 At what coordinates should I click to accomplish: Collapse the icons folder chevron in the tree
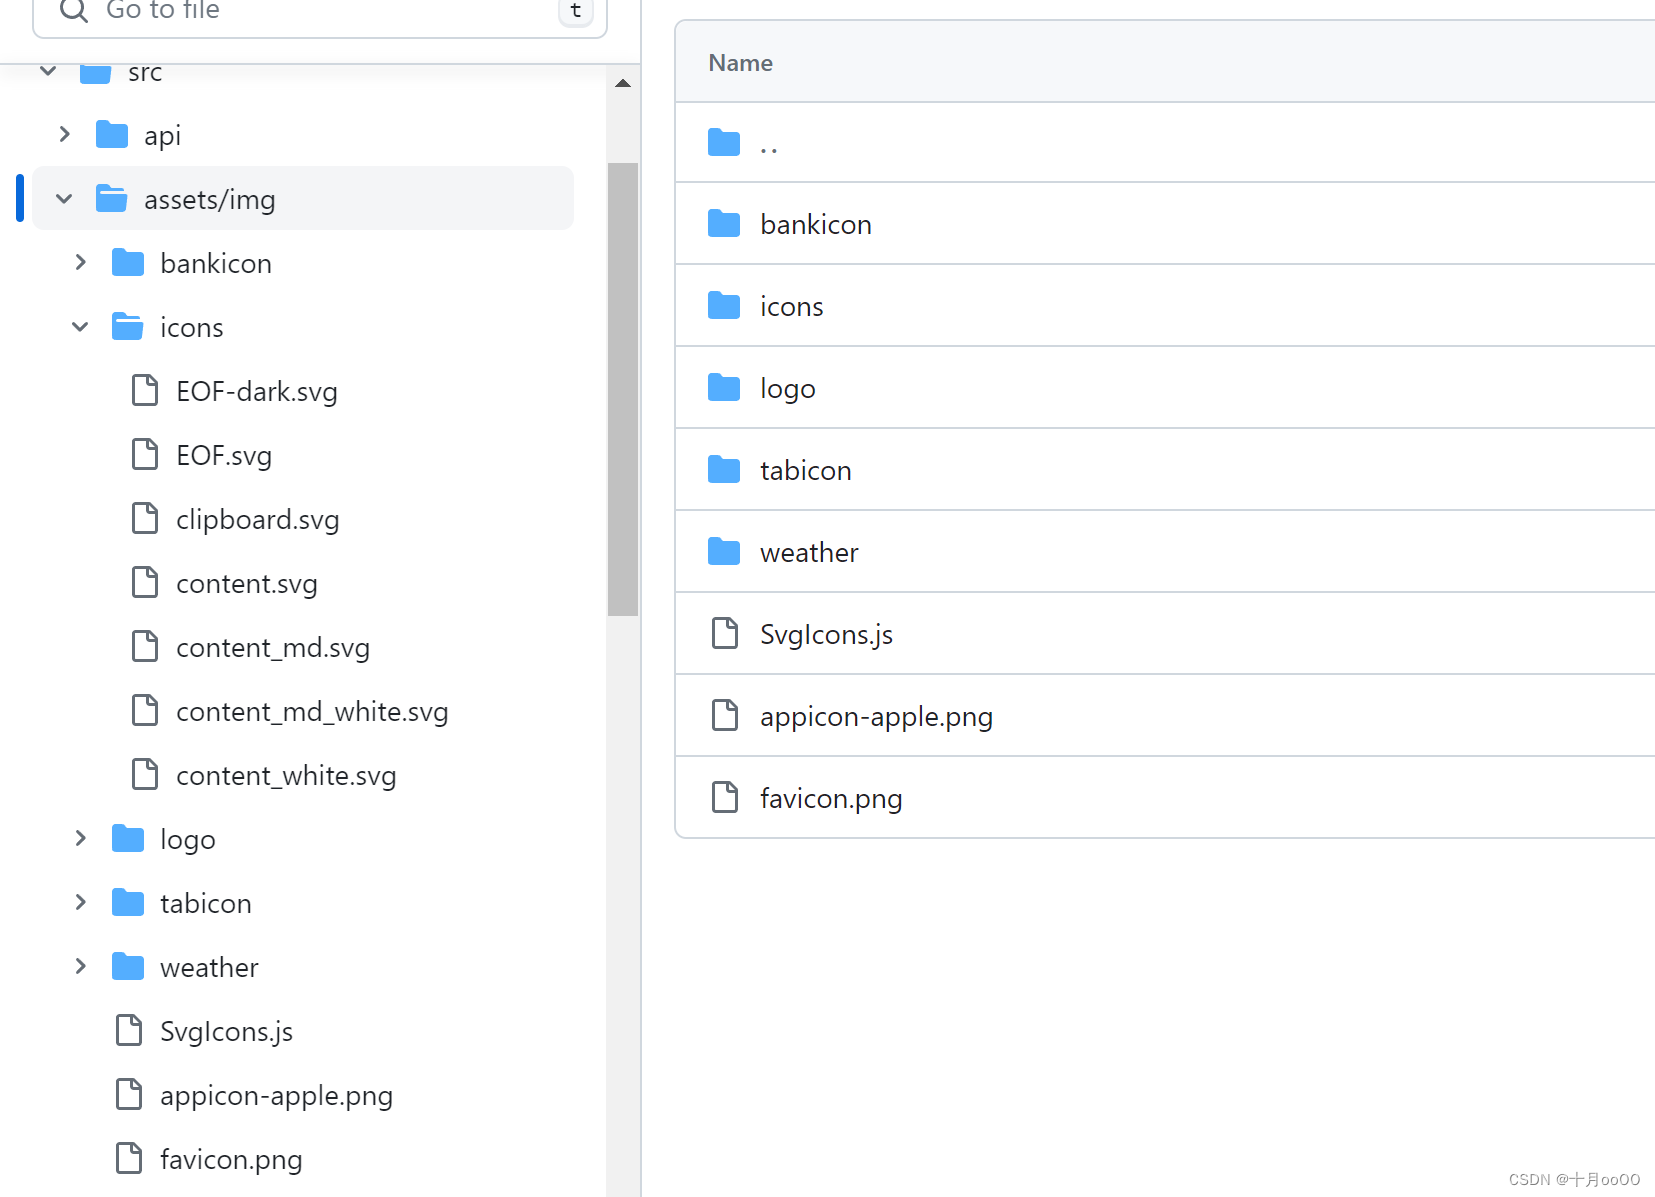[x=80, y=326]
